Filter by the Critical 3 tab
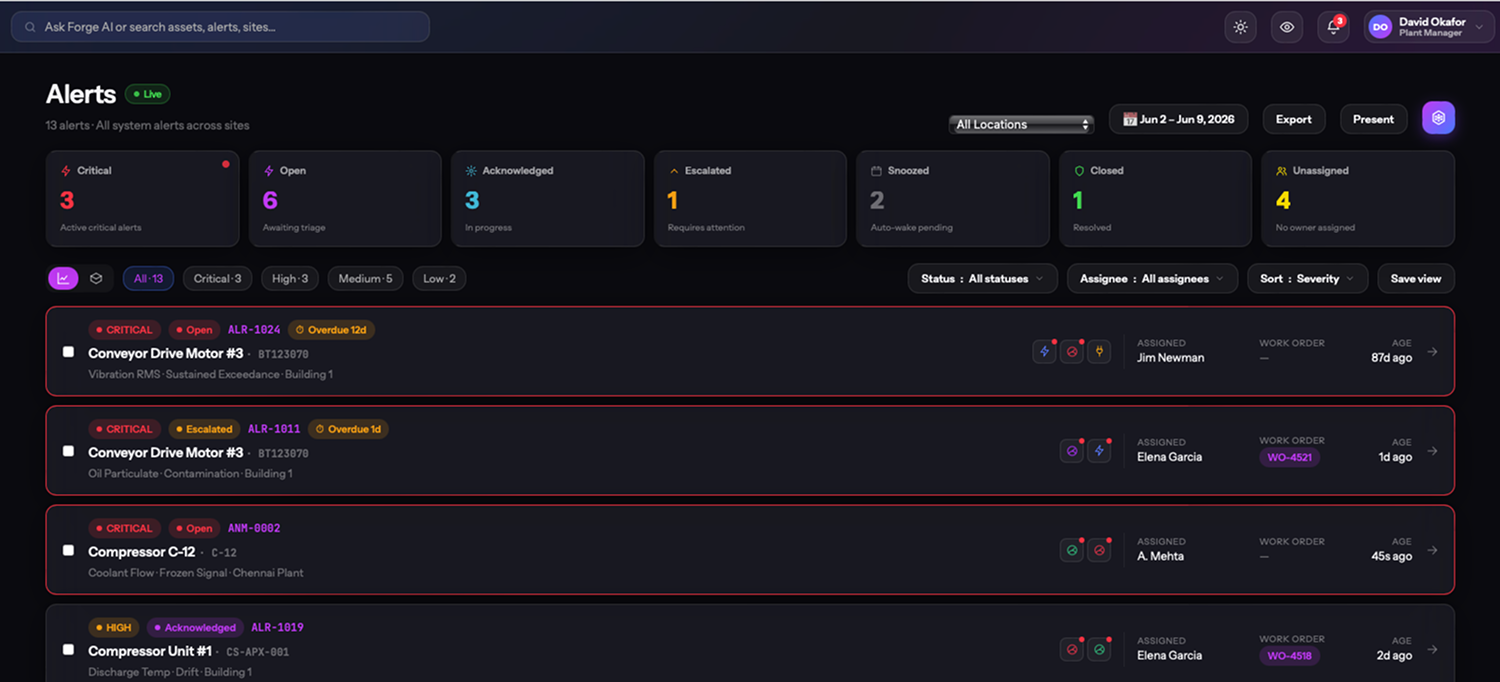Viewport: 1500px width, 682px height. click(x=217, y=279)
